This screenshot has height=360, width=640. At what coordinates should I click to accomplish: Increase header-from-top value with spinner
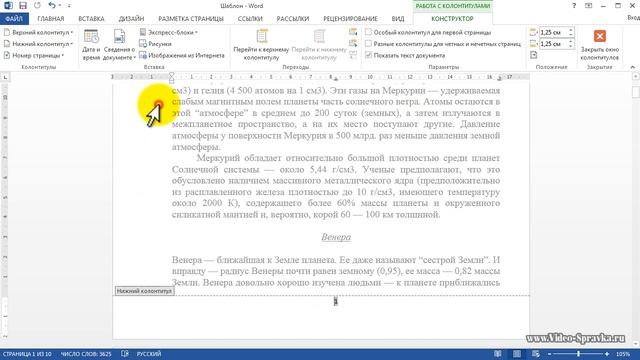point(571,30)
